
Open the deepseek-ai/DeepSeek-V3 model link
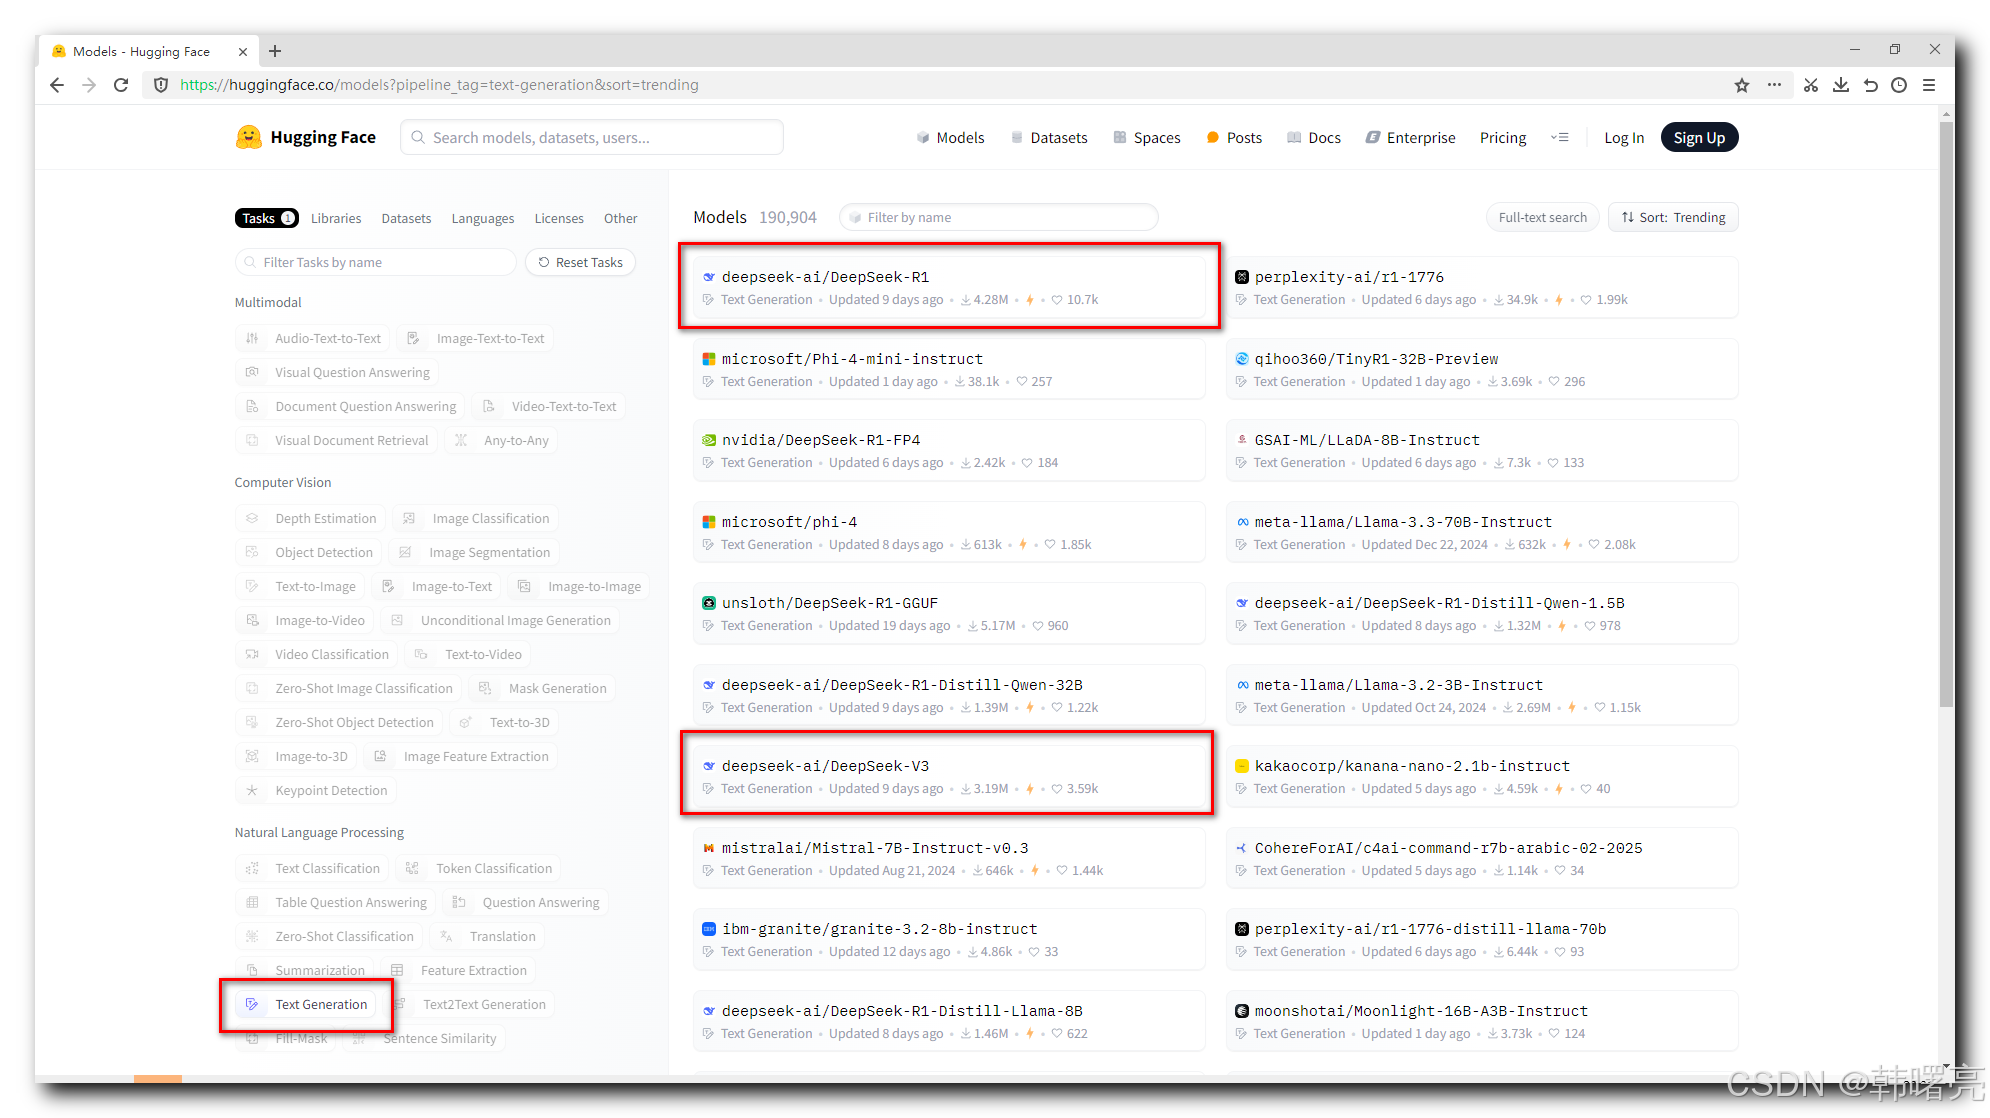pos(825,766)
